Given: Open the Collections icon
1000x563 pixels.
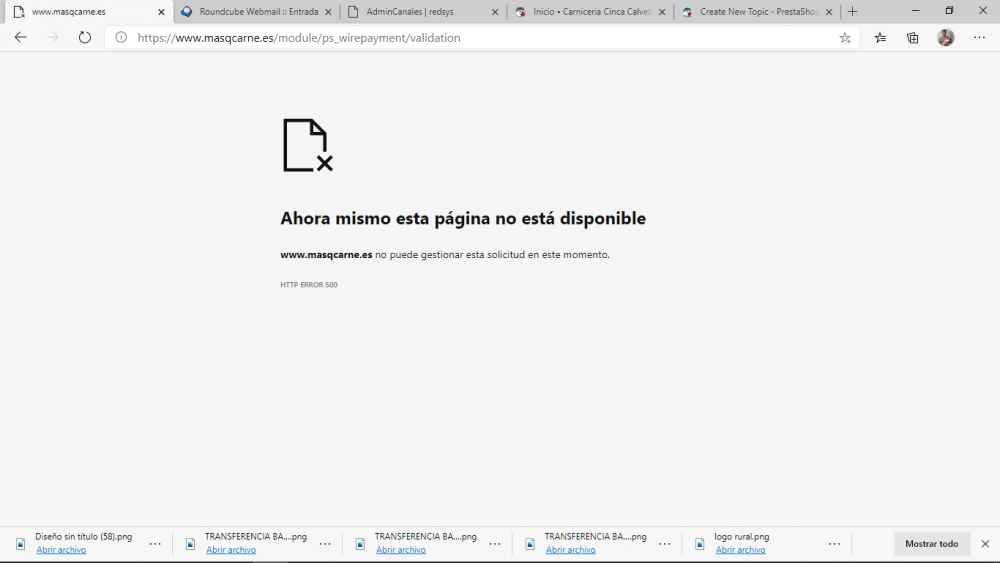Looking at the screenshot, I should click(x=913, y=38).
